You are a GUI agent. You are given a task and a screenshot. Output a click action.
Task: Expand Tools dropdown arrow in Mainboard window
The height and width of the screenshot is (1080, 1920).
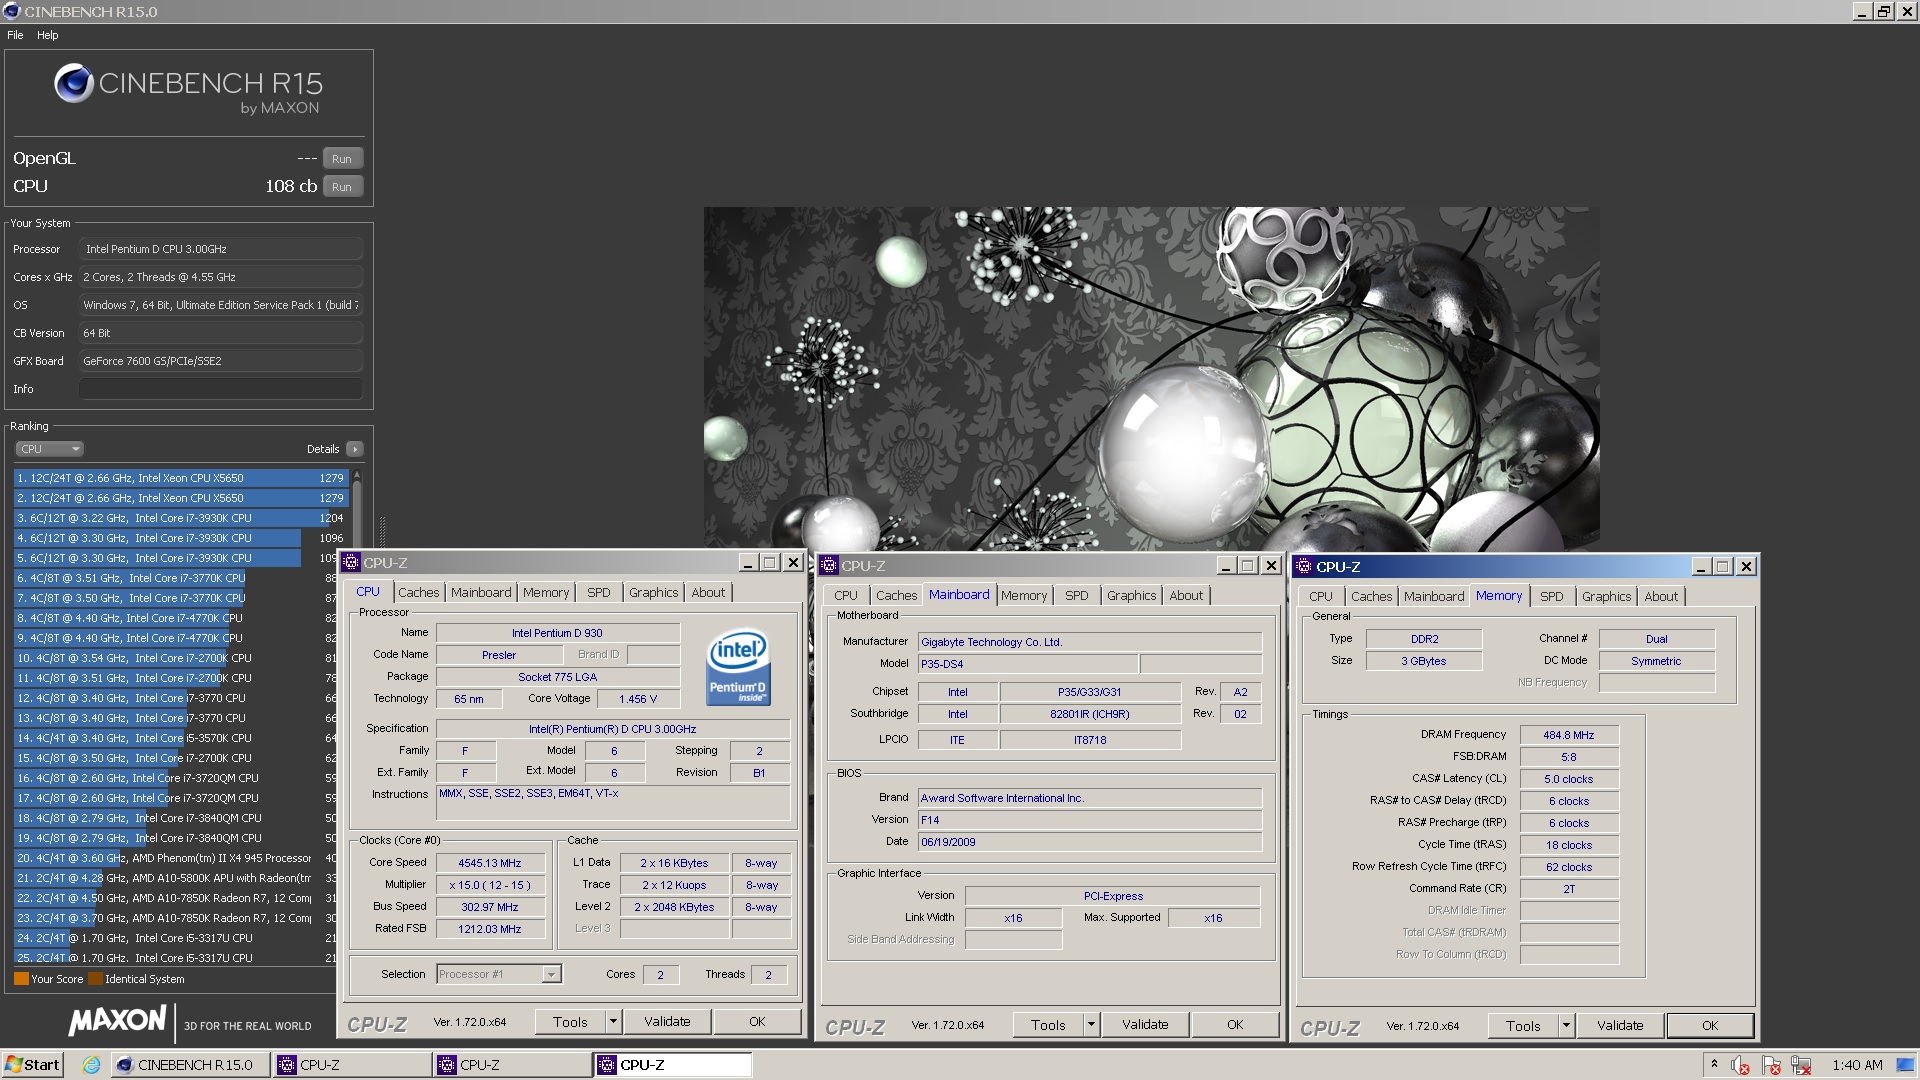click(1091, 1025)
